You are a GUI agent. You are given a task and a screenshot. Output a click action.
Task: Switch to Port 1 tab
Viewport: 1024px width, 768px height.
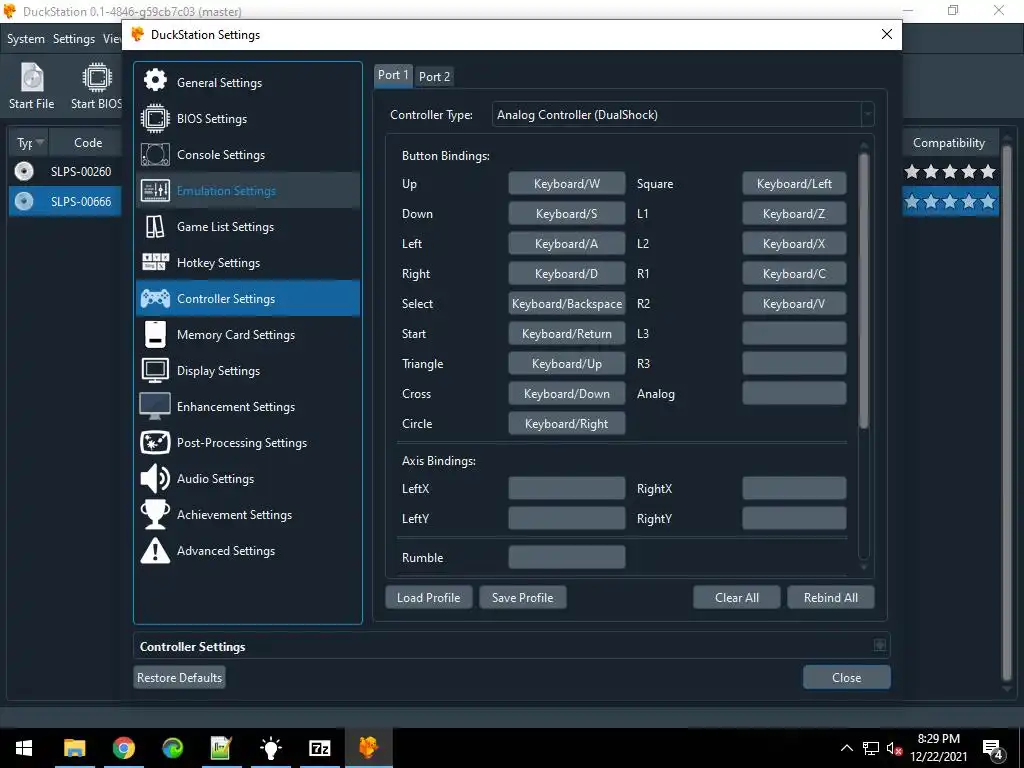393,75
